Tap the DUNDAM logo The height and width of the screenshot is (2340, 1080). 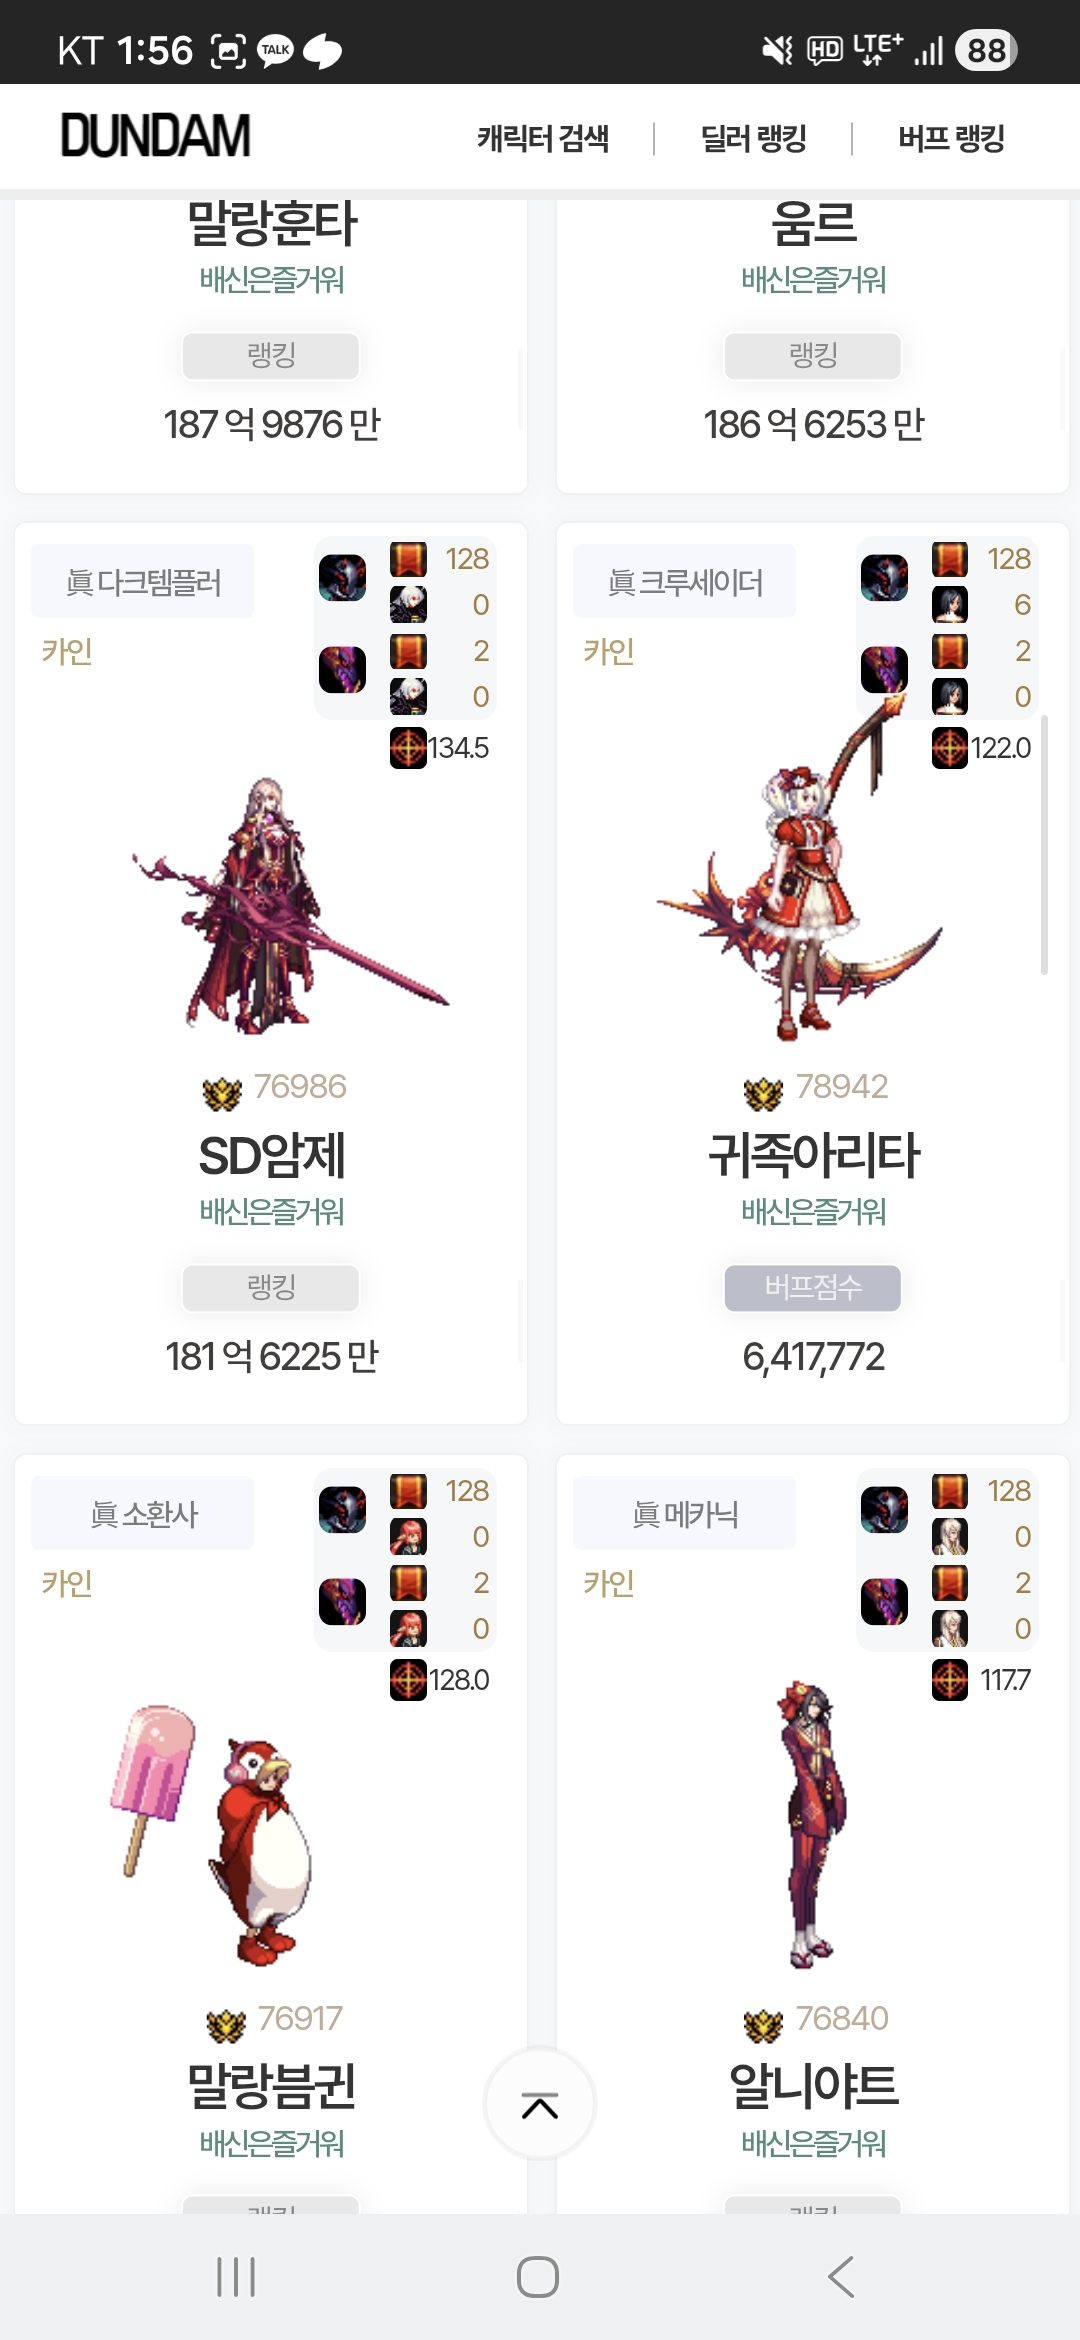pyautogui.click(x=155, y=136)
